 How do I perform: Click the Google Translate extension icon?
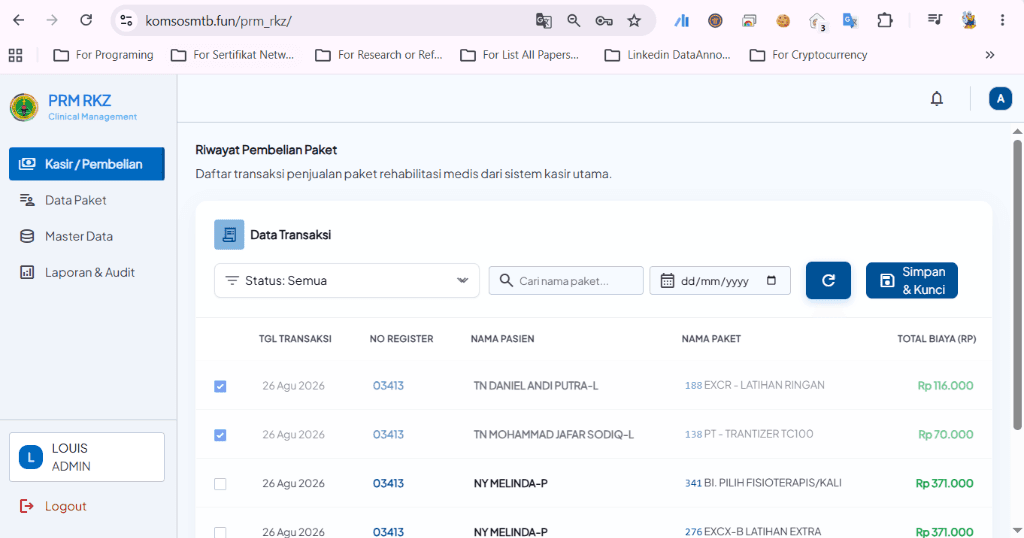[850, 21]
